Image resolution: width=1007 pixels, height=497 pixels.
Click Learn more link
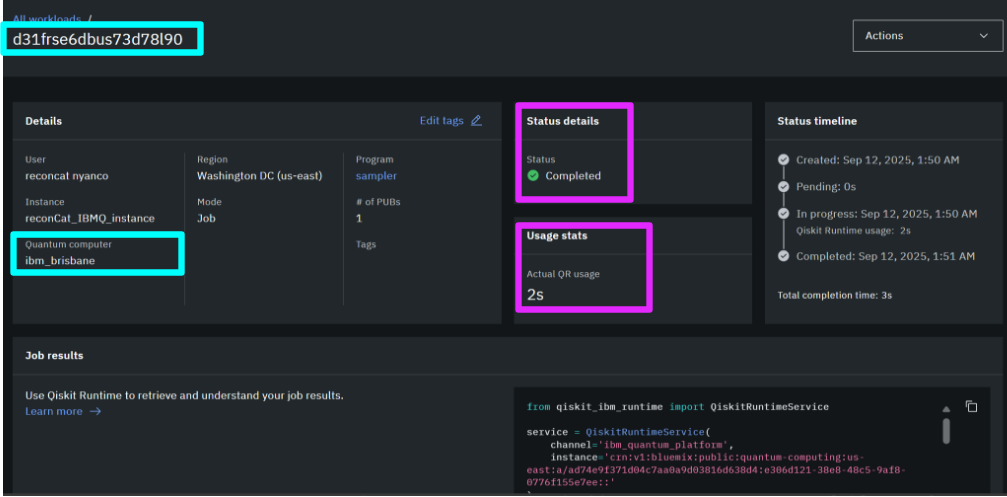[x=54, y=412]
